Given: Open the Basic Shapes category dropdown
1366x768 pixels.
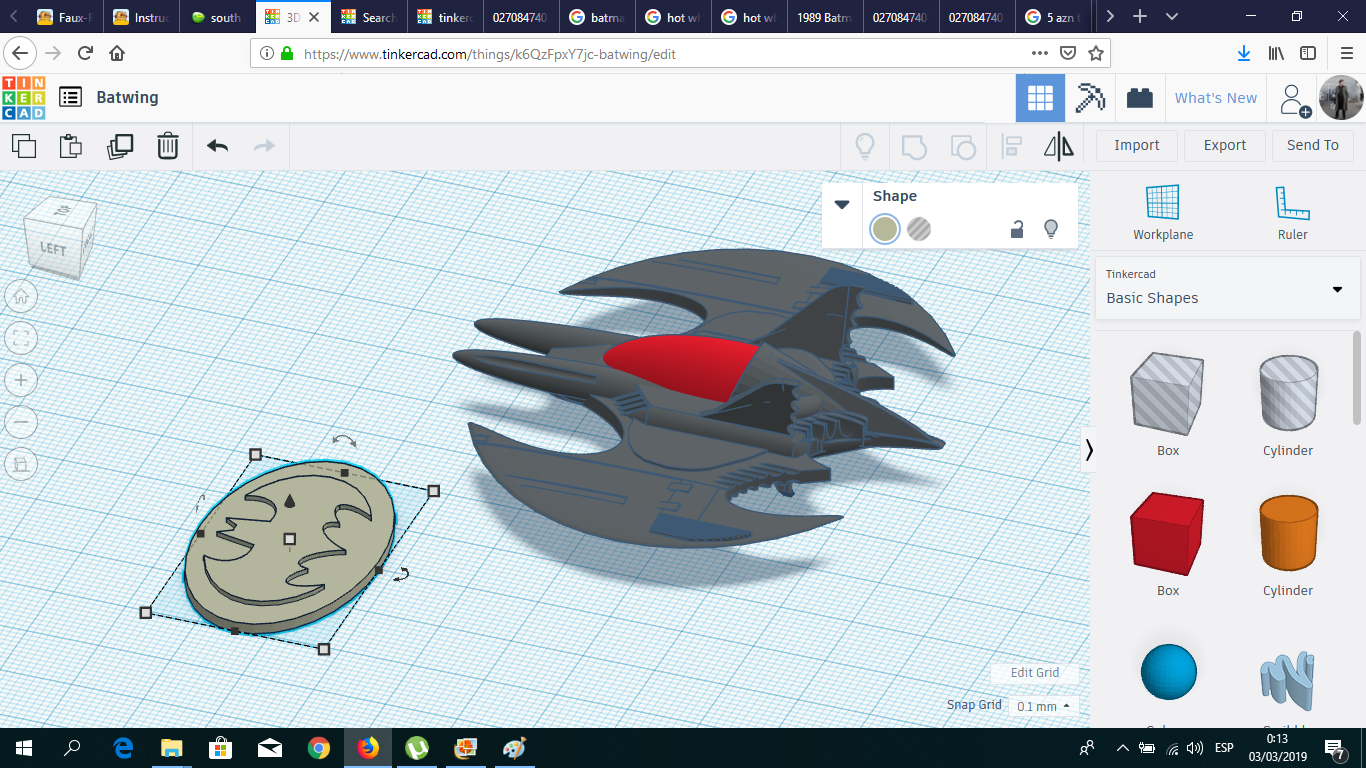Looking at the screenshot, I should pyautogui.click(x=1226, y=288).
